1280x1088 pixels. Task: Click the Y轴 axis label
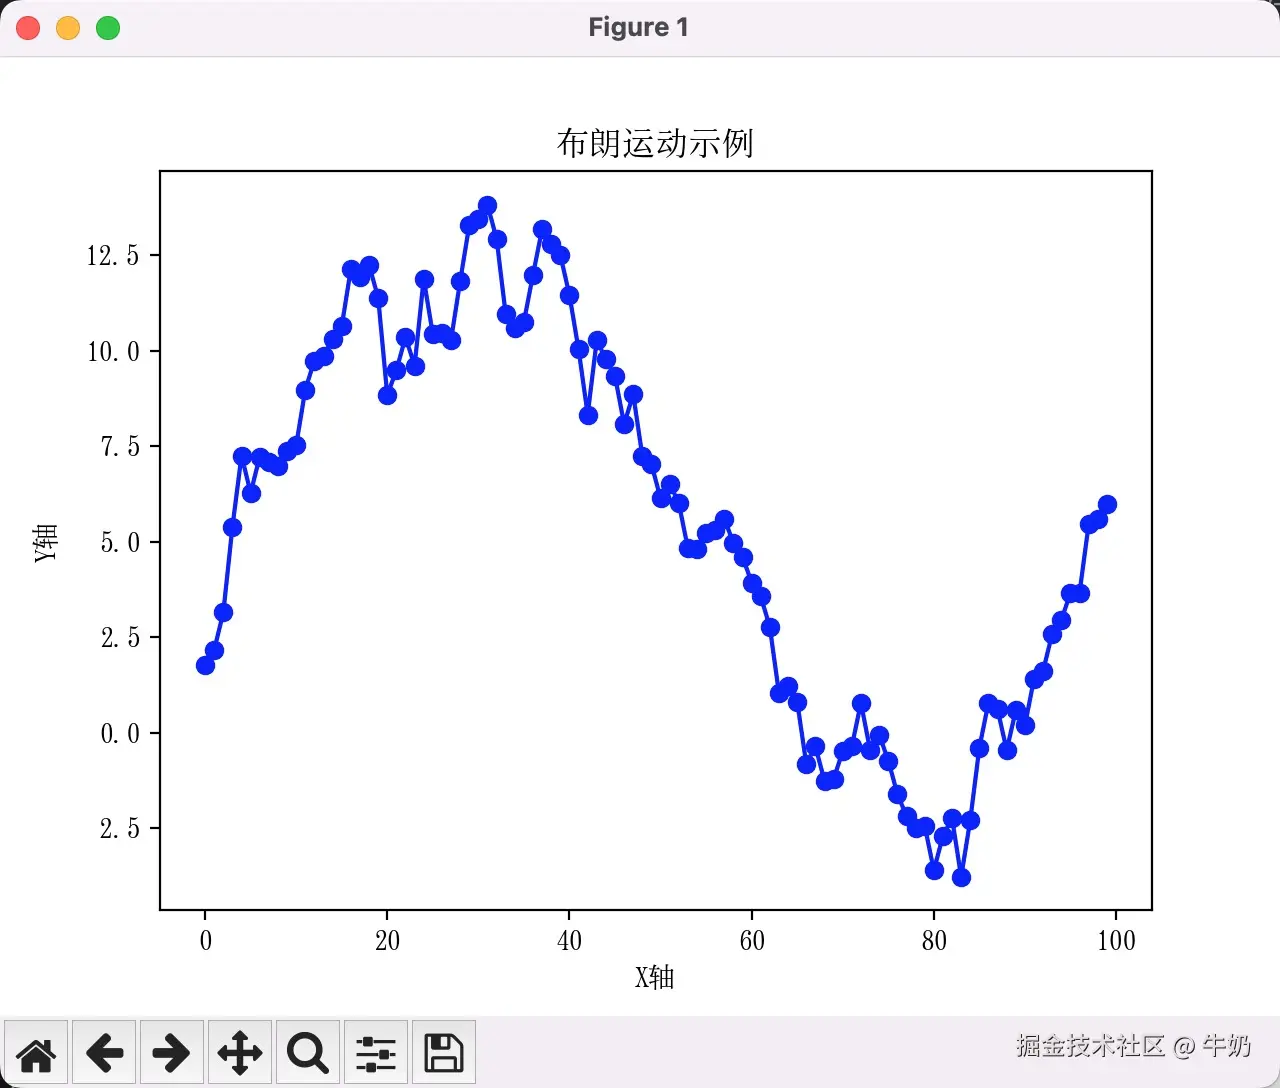click(x=44, y=543)
